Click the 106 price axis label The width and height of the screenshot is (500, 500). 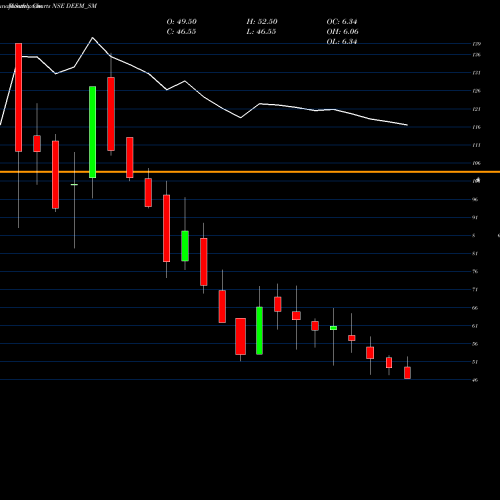[477, 163]
